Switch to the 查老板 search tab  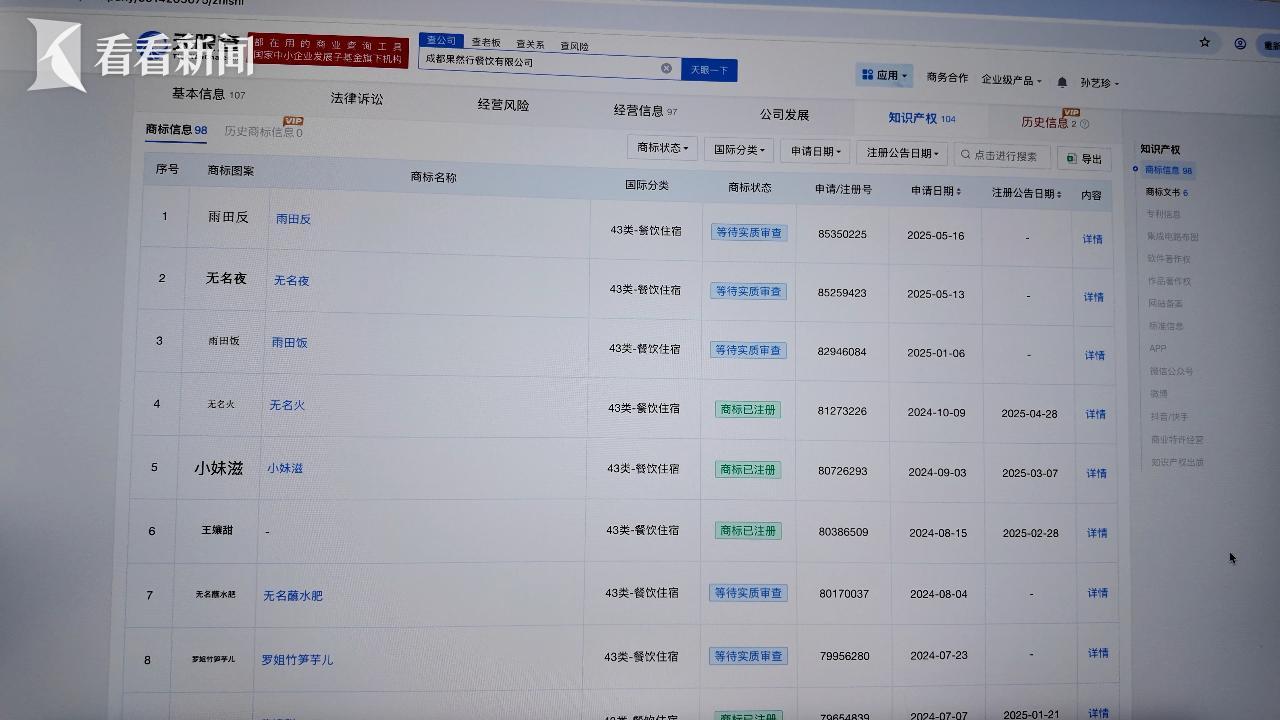[x=486, y=43]
